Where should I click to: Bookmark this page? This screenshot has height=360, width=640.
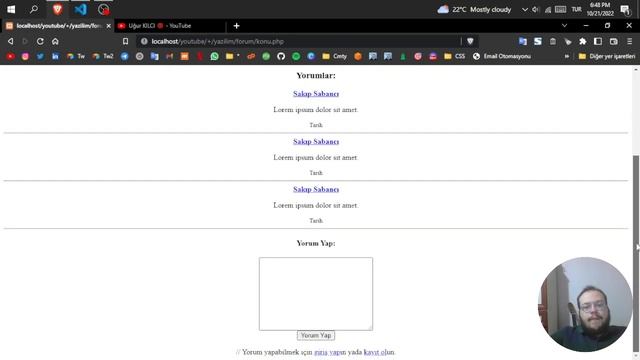click(125, 41)
